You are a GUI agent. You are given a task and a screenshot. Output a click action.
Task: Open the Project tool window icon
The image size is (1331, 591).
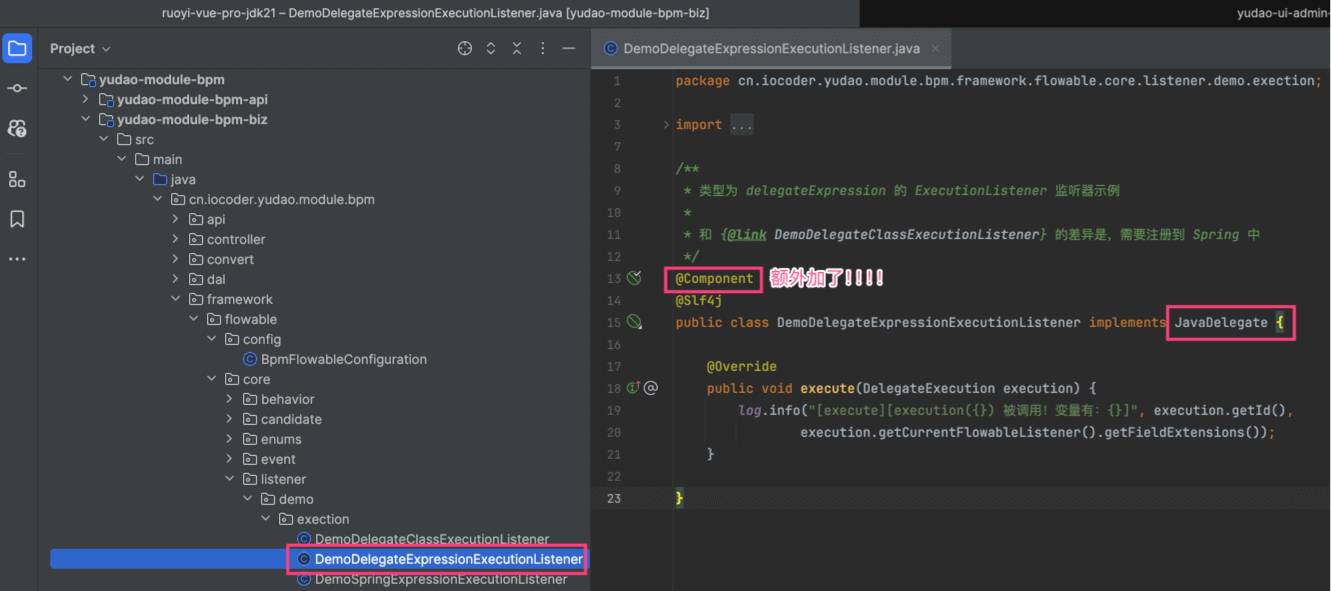pos(18,48)
